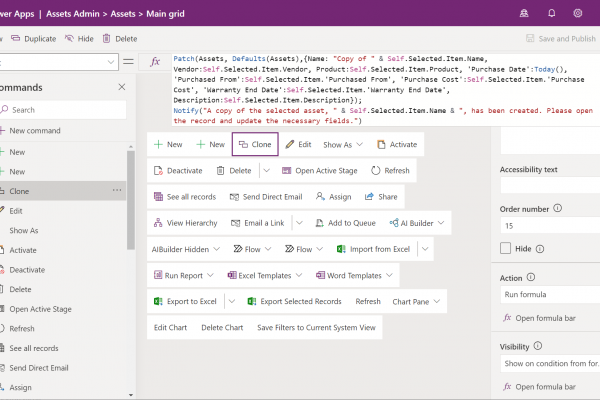Expand chevron next to Delete
600x400 pixels.
click(x=267, y=171)
